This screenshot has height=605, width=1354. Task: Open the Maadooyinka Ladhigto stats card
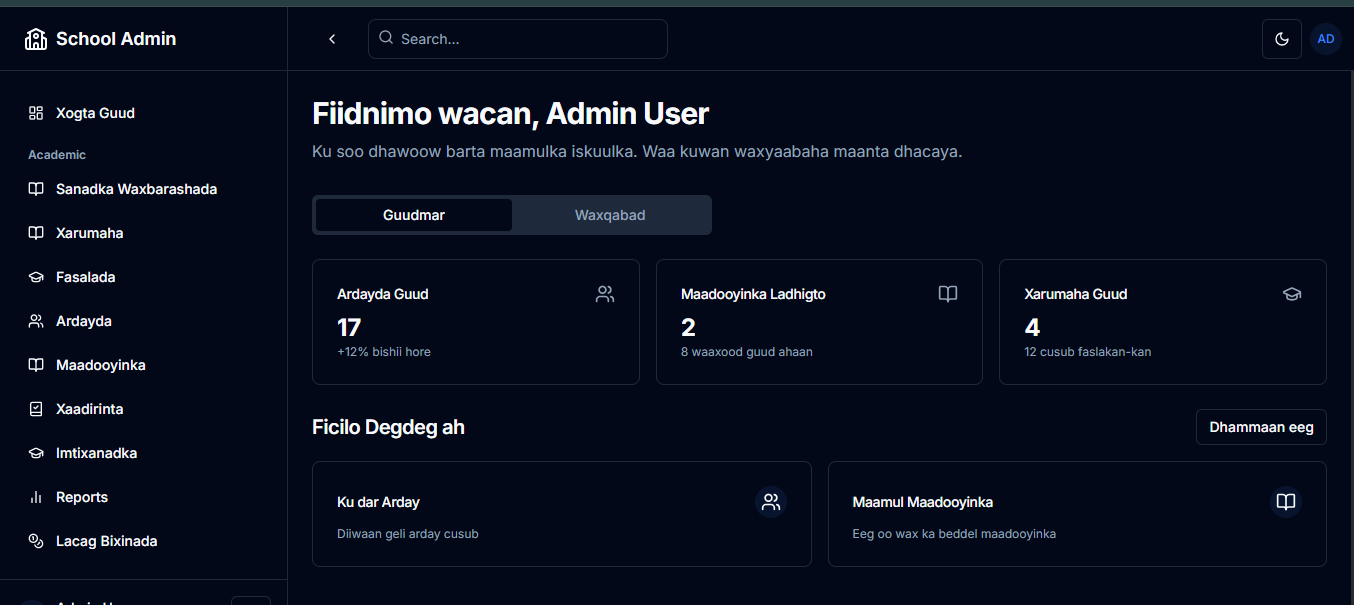coord(819,322)
